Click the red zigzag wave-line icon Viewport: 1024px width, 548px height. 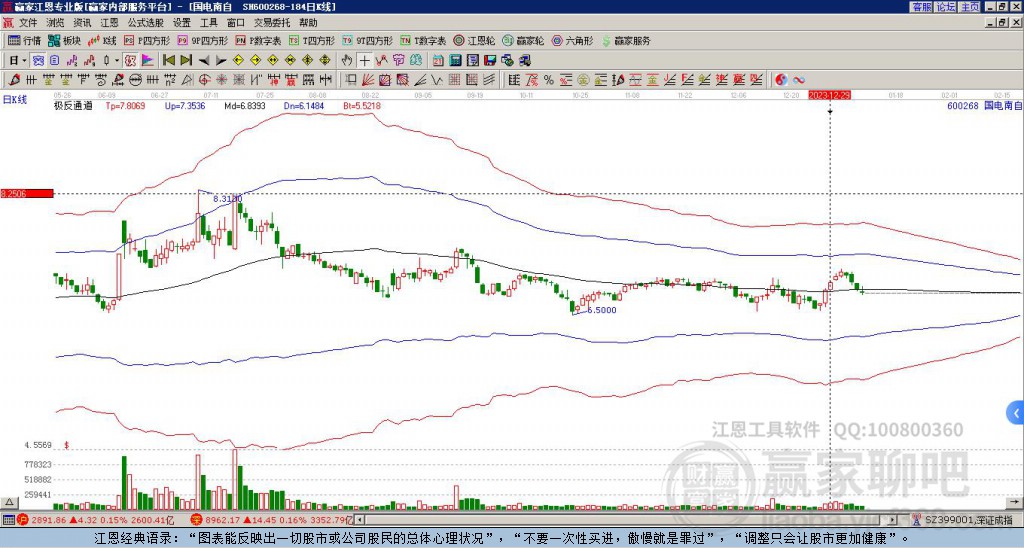pyautogui.click(x=381, y=61)
